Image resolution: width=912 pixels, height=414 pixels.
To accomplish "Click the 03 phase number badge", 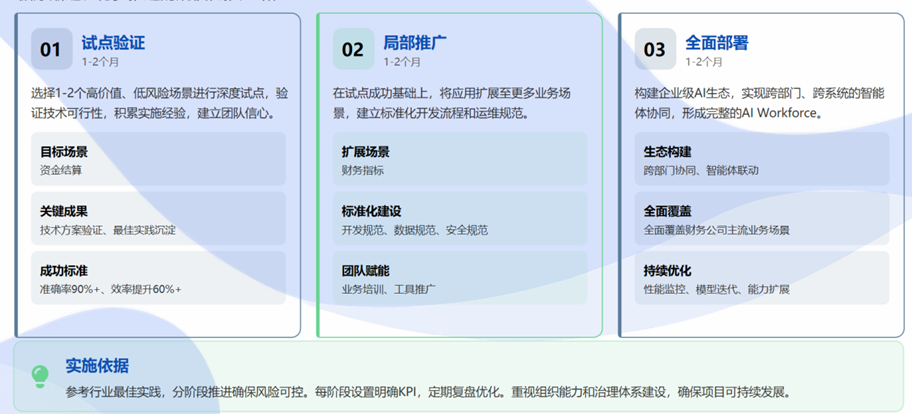I will click(655, 49).
